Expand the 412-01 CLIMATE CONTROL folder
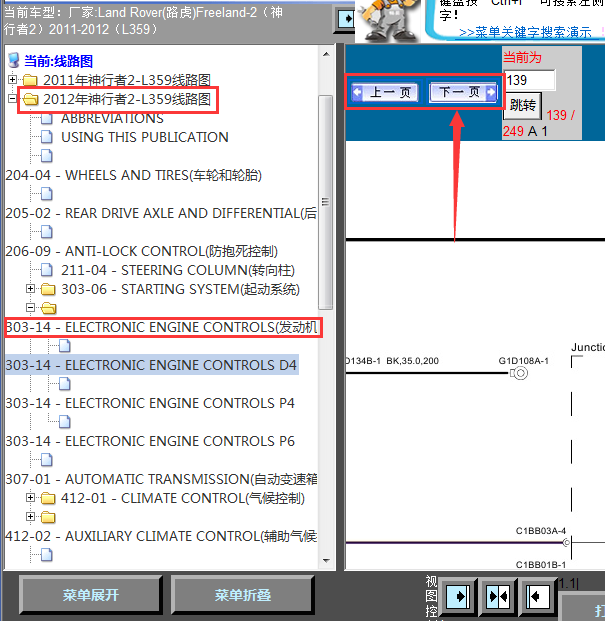 pos(30,498)
